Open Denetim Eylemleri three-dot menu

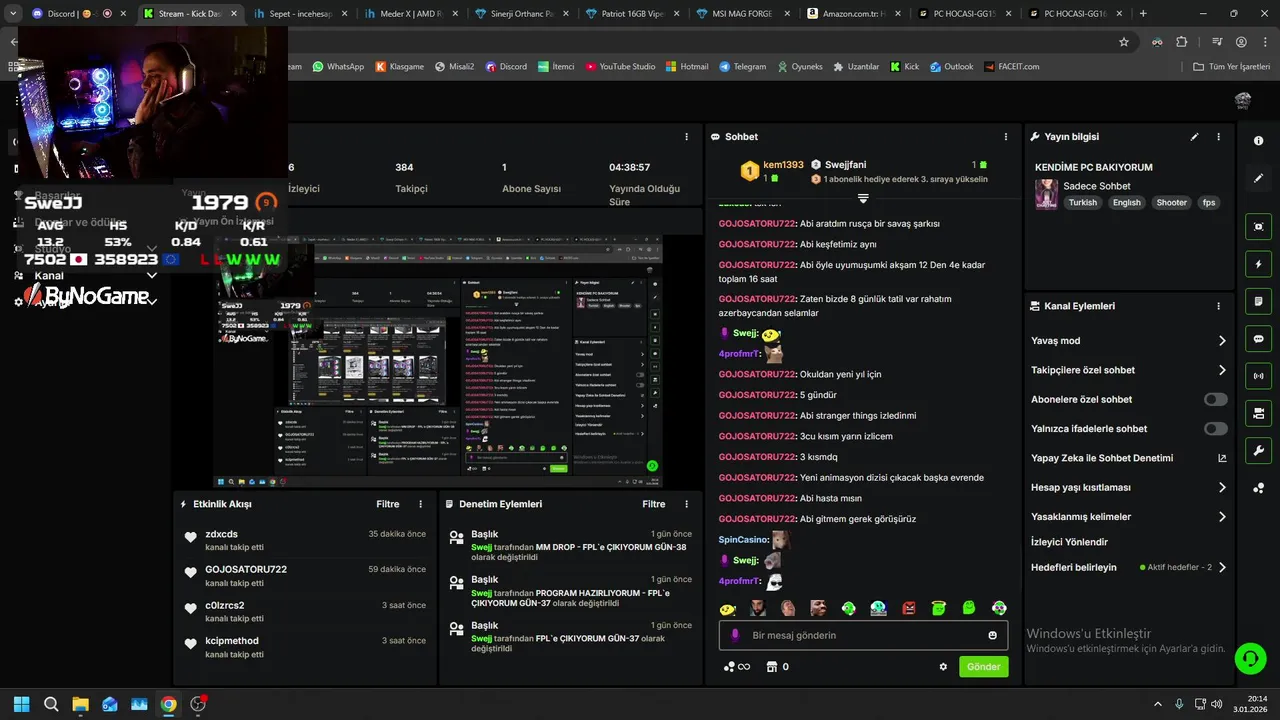click(x=686, y=504)
